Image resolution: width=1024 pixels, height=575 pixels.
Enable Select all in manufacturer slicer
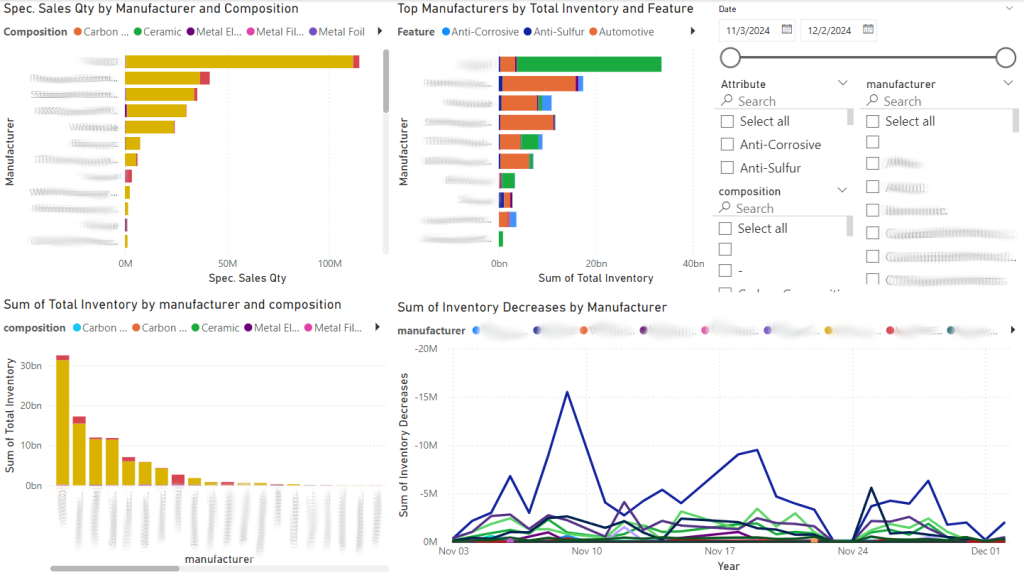pos(873,121)
